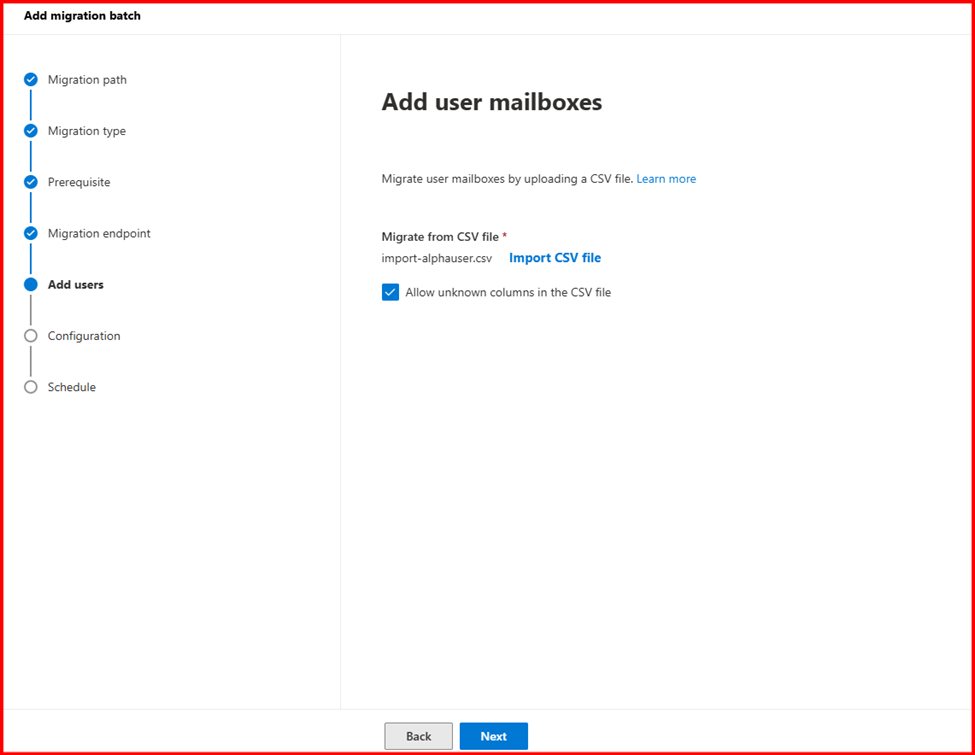Open the Learn more link

[666, 179]
